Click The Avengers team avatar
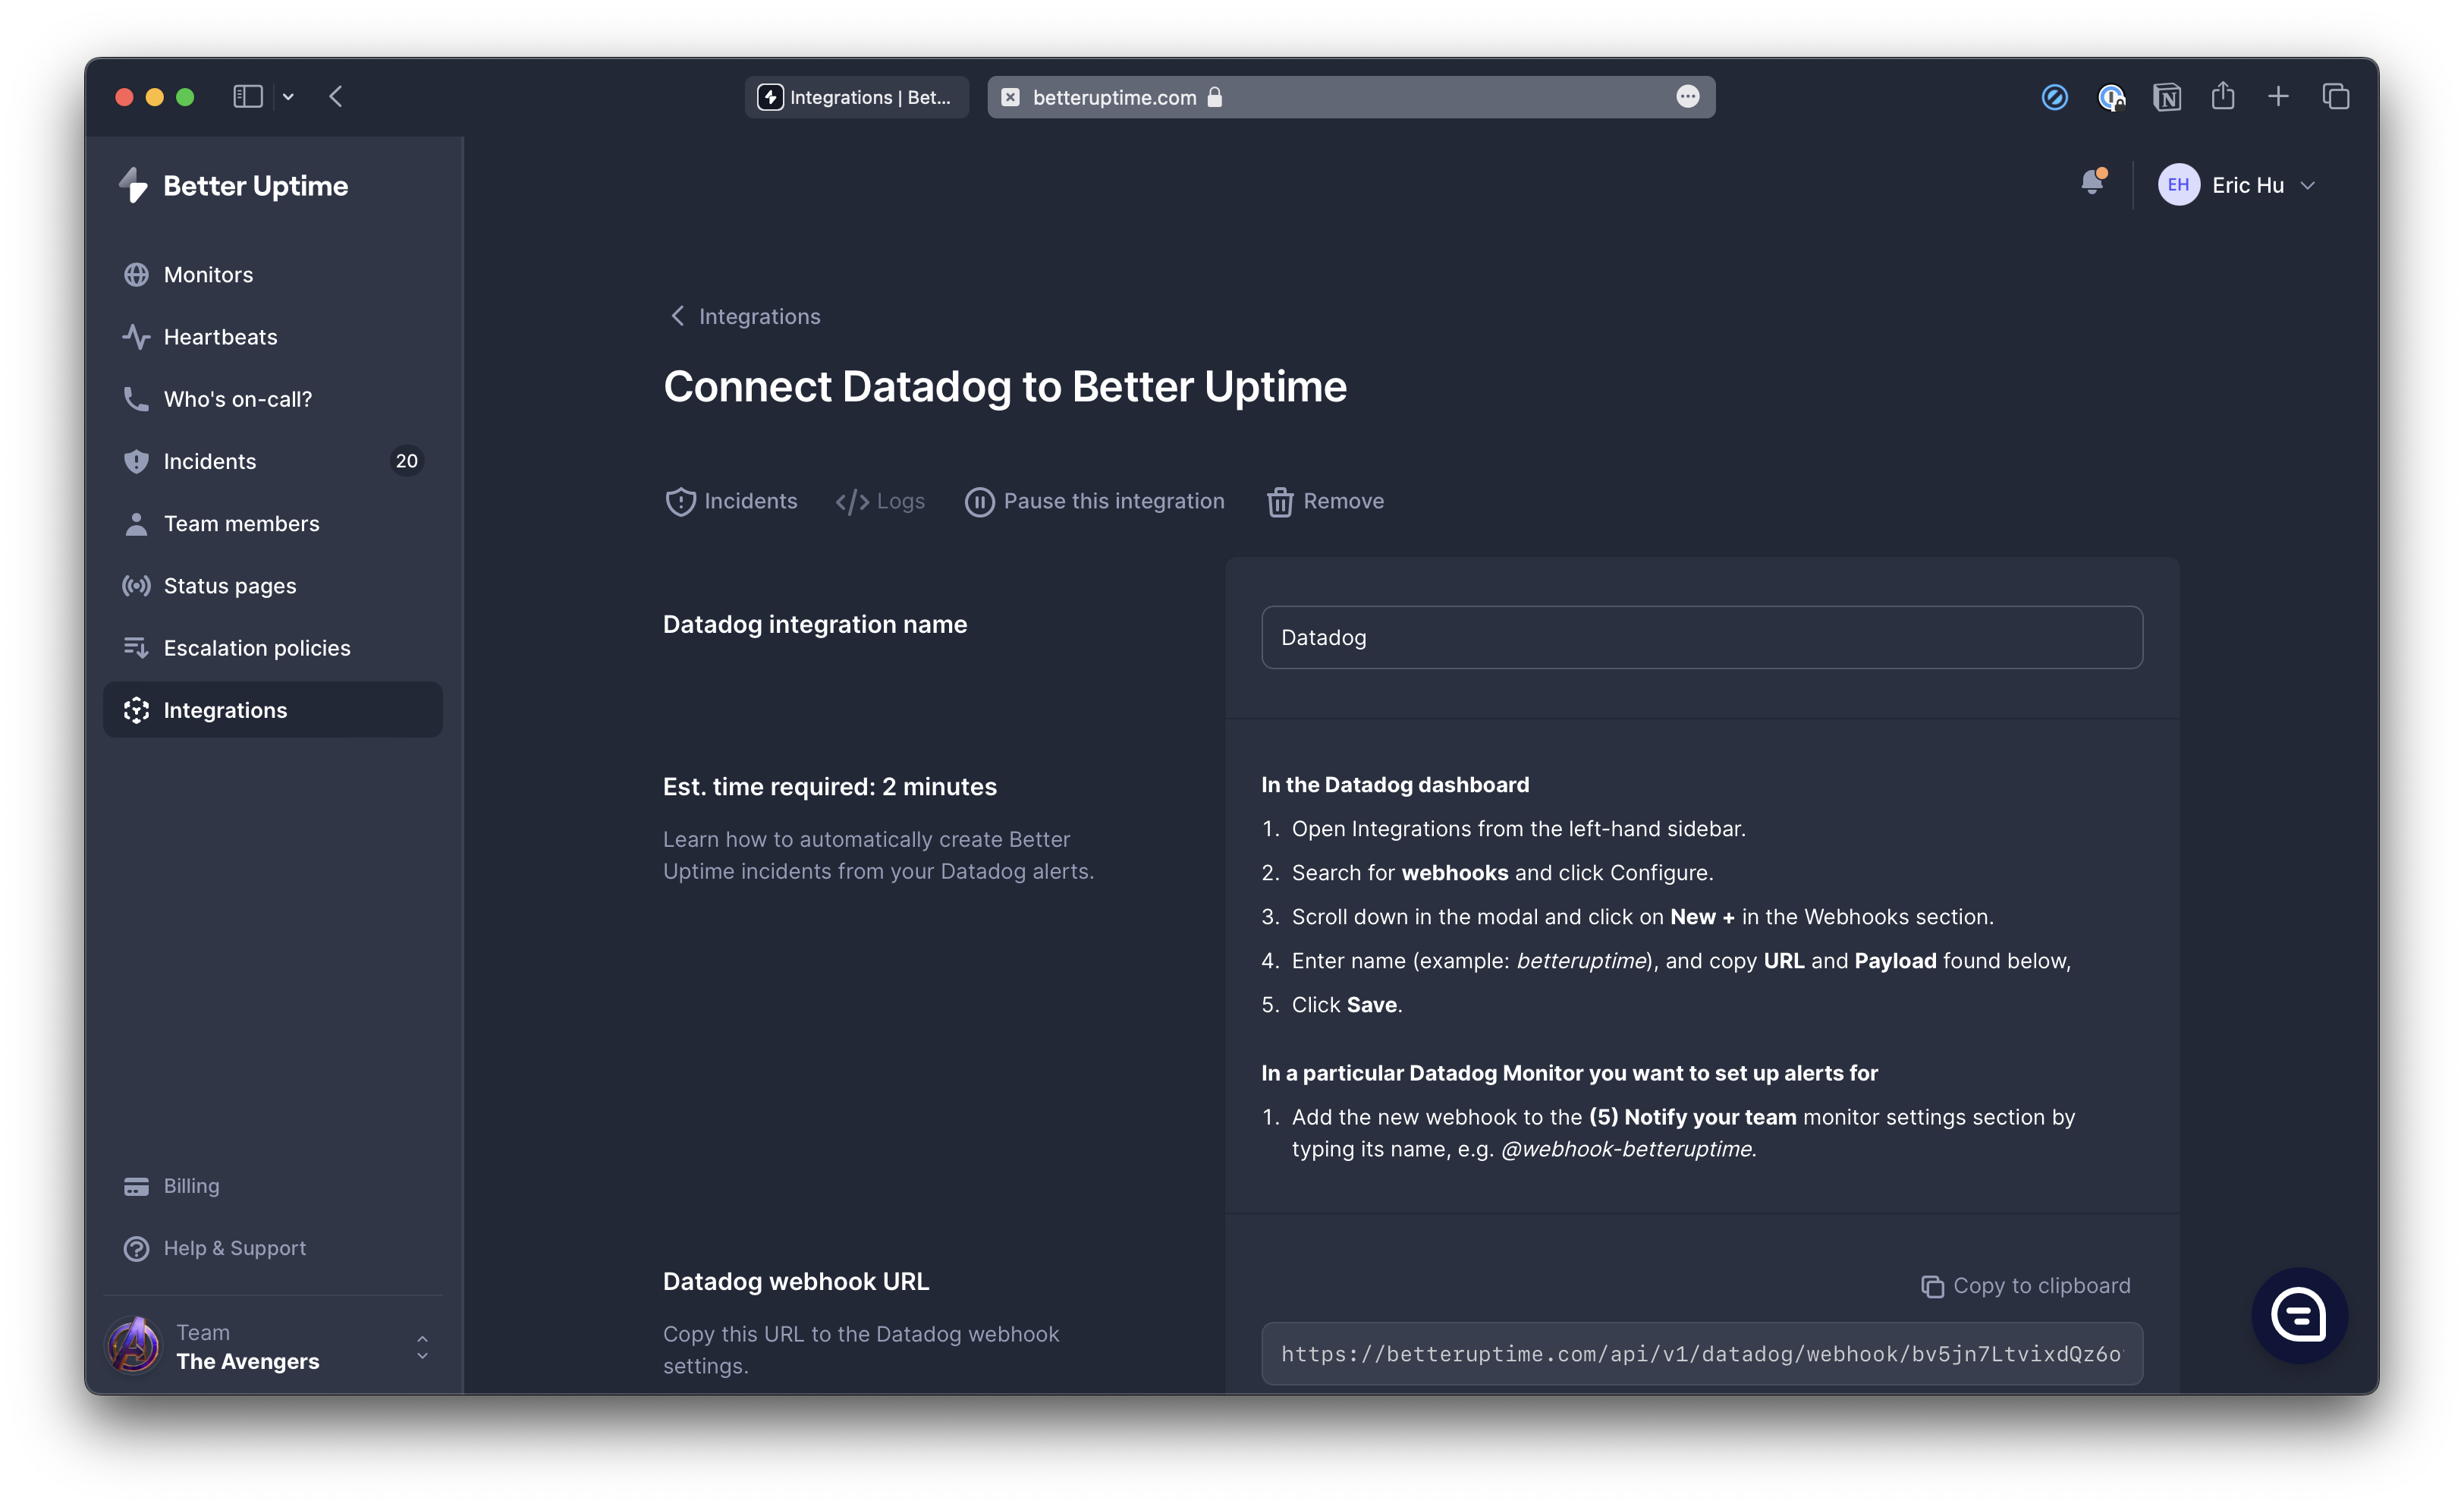This screenshot has height=1507, width=2464. [134, 1345]
